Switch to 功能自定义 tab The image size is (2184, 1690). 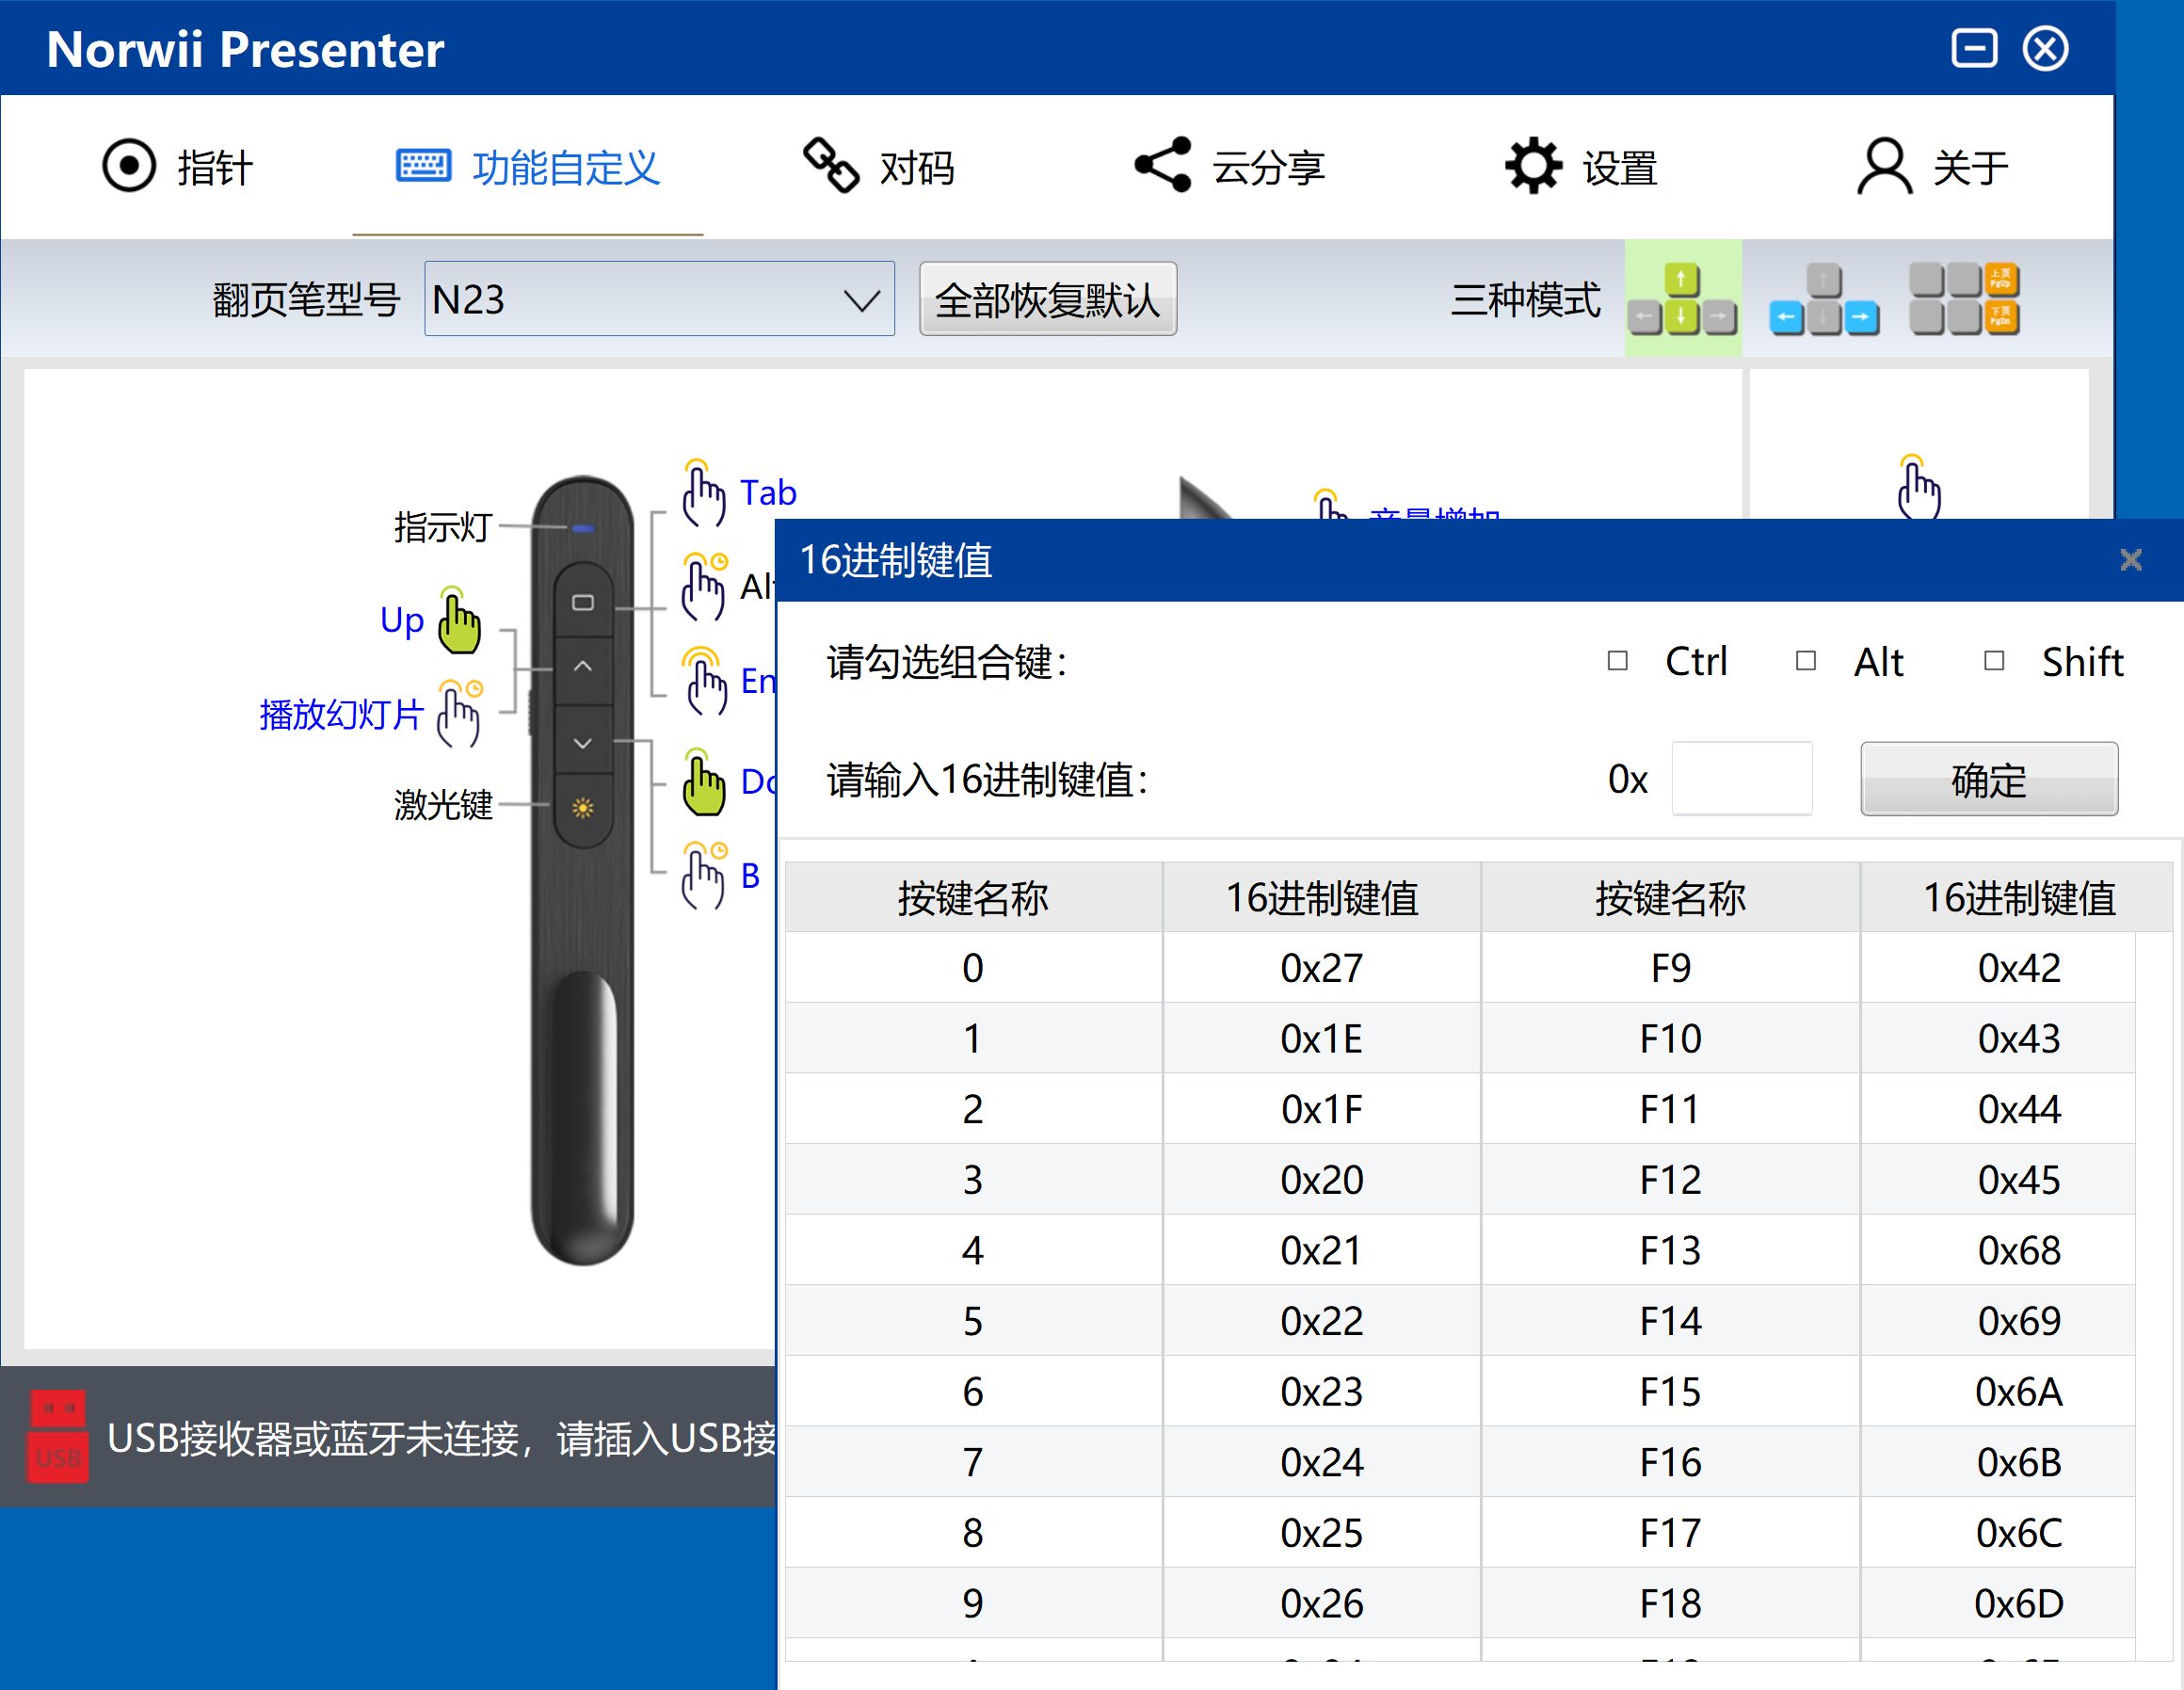[x=528, y=166]
